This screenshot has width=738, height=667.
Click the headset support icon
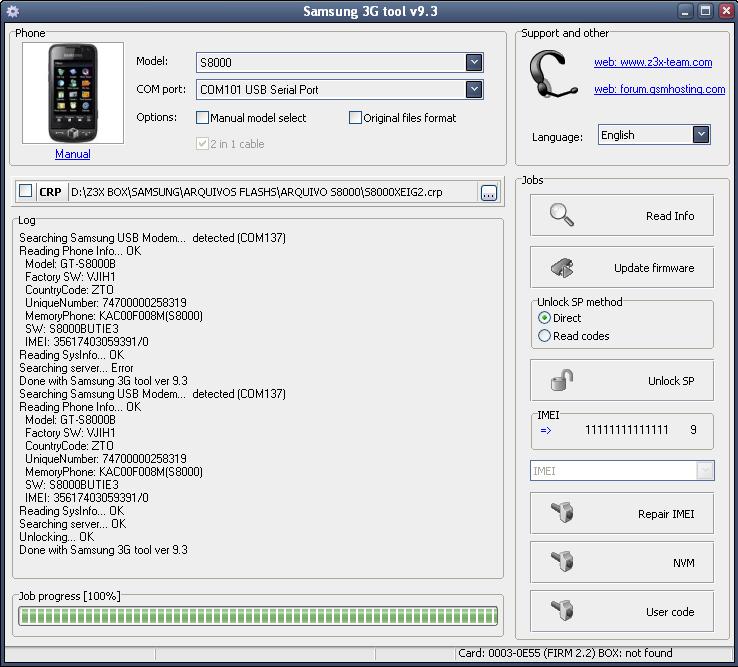[x=552, y=74]
